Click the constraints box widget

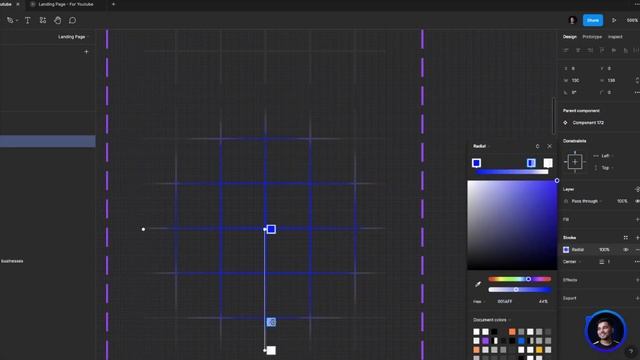pyautogui.click(x=575, y=162)
